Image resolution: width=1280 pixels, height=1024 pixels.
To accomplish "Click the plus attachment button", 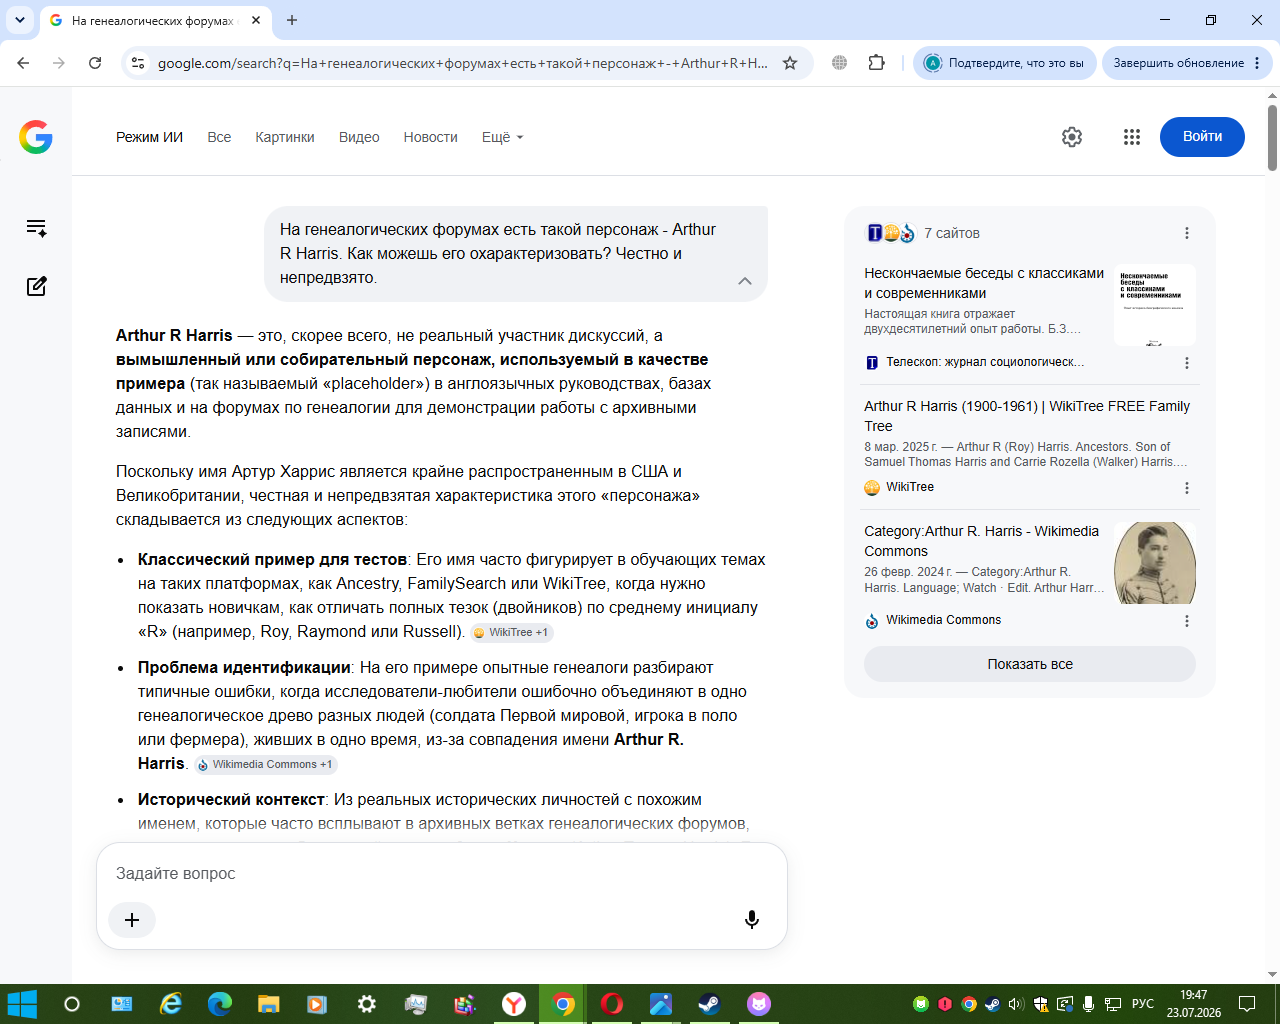I will pos(132,920).
